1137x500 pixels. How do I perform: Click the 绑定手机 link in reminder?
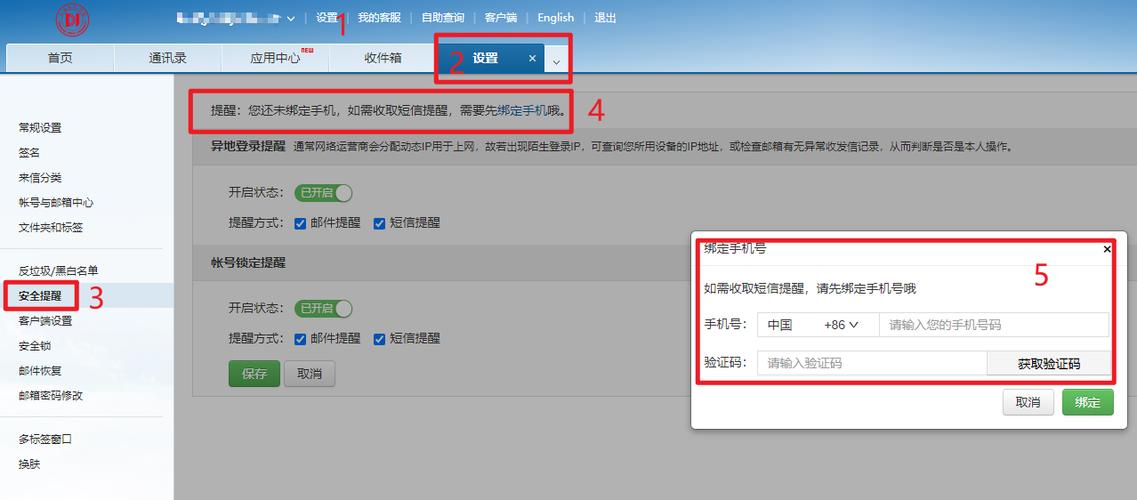tap(522, 112)
